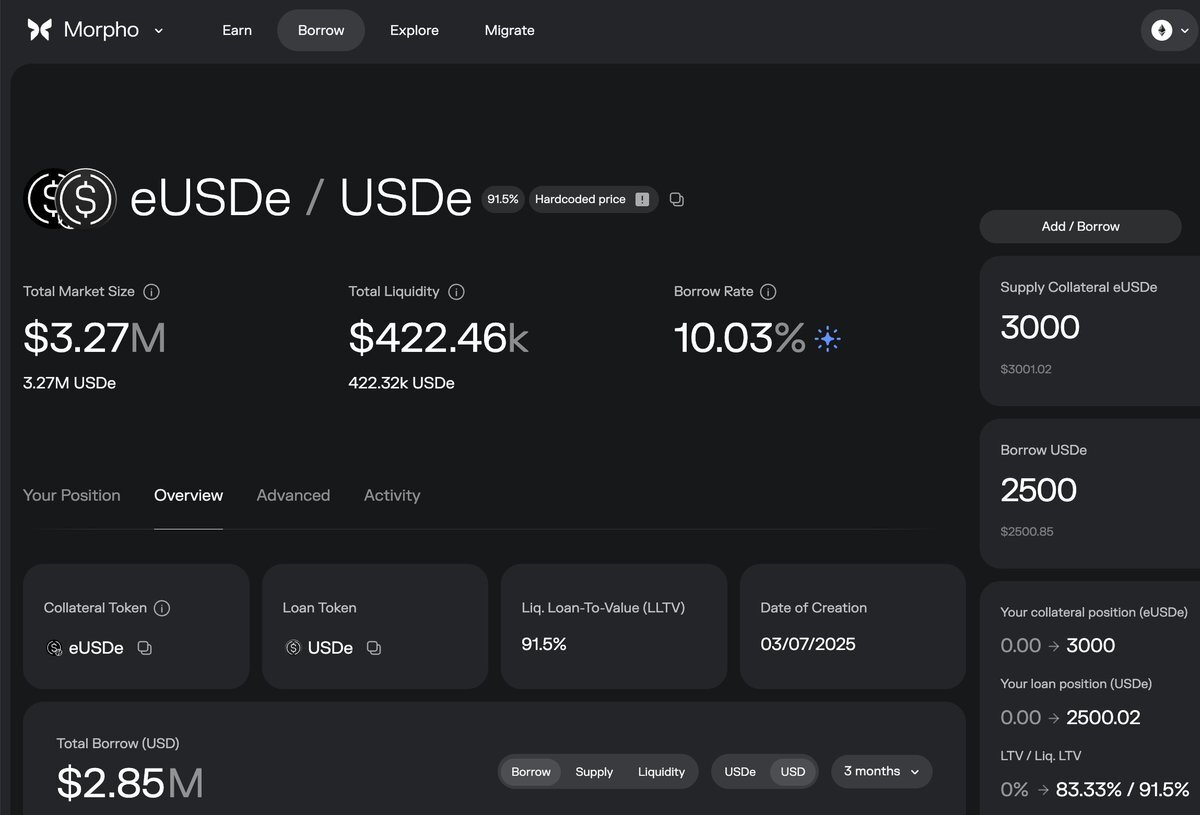Click the 91.5% value in the LLTV card

point(544,644)
